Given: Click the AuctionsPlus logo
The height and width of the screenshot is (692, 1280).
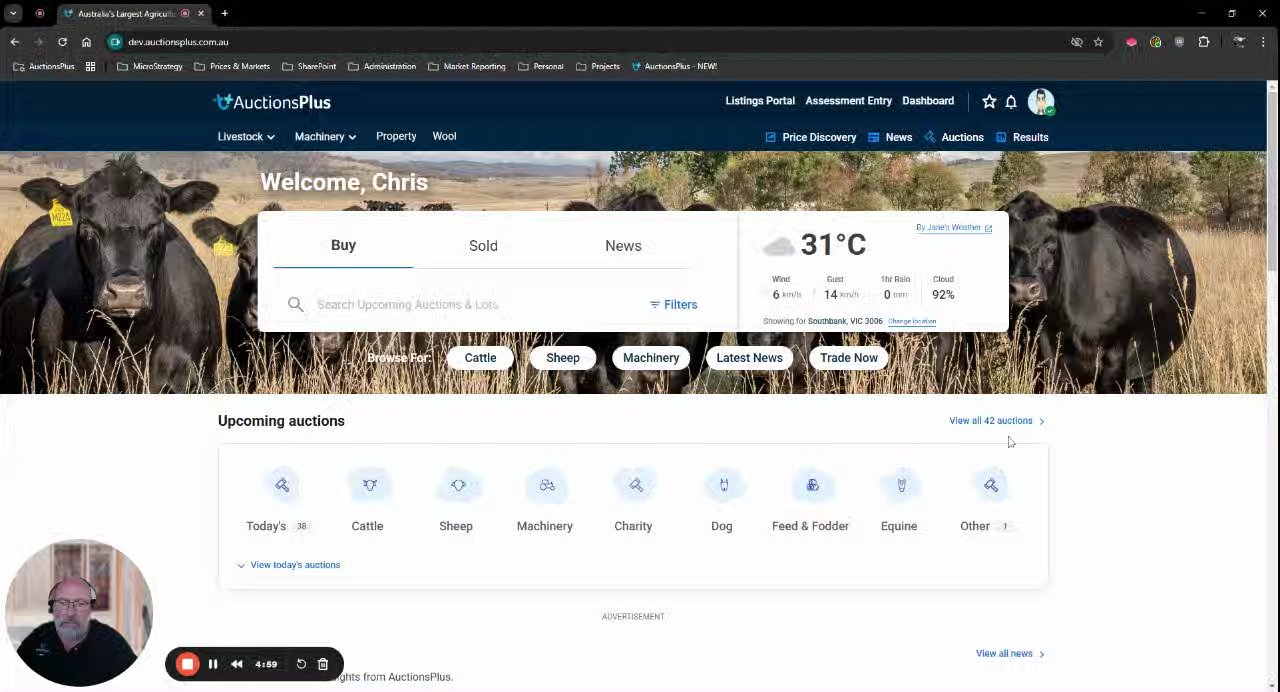Looking at the screenshot, I should click(272, 102).
